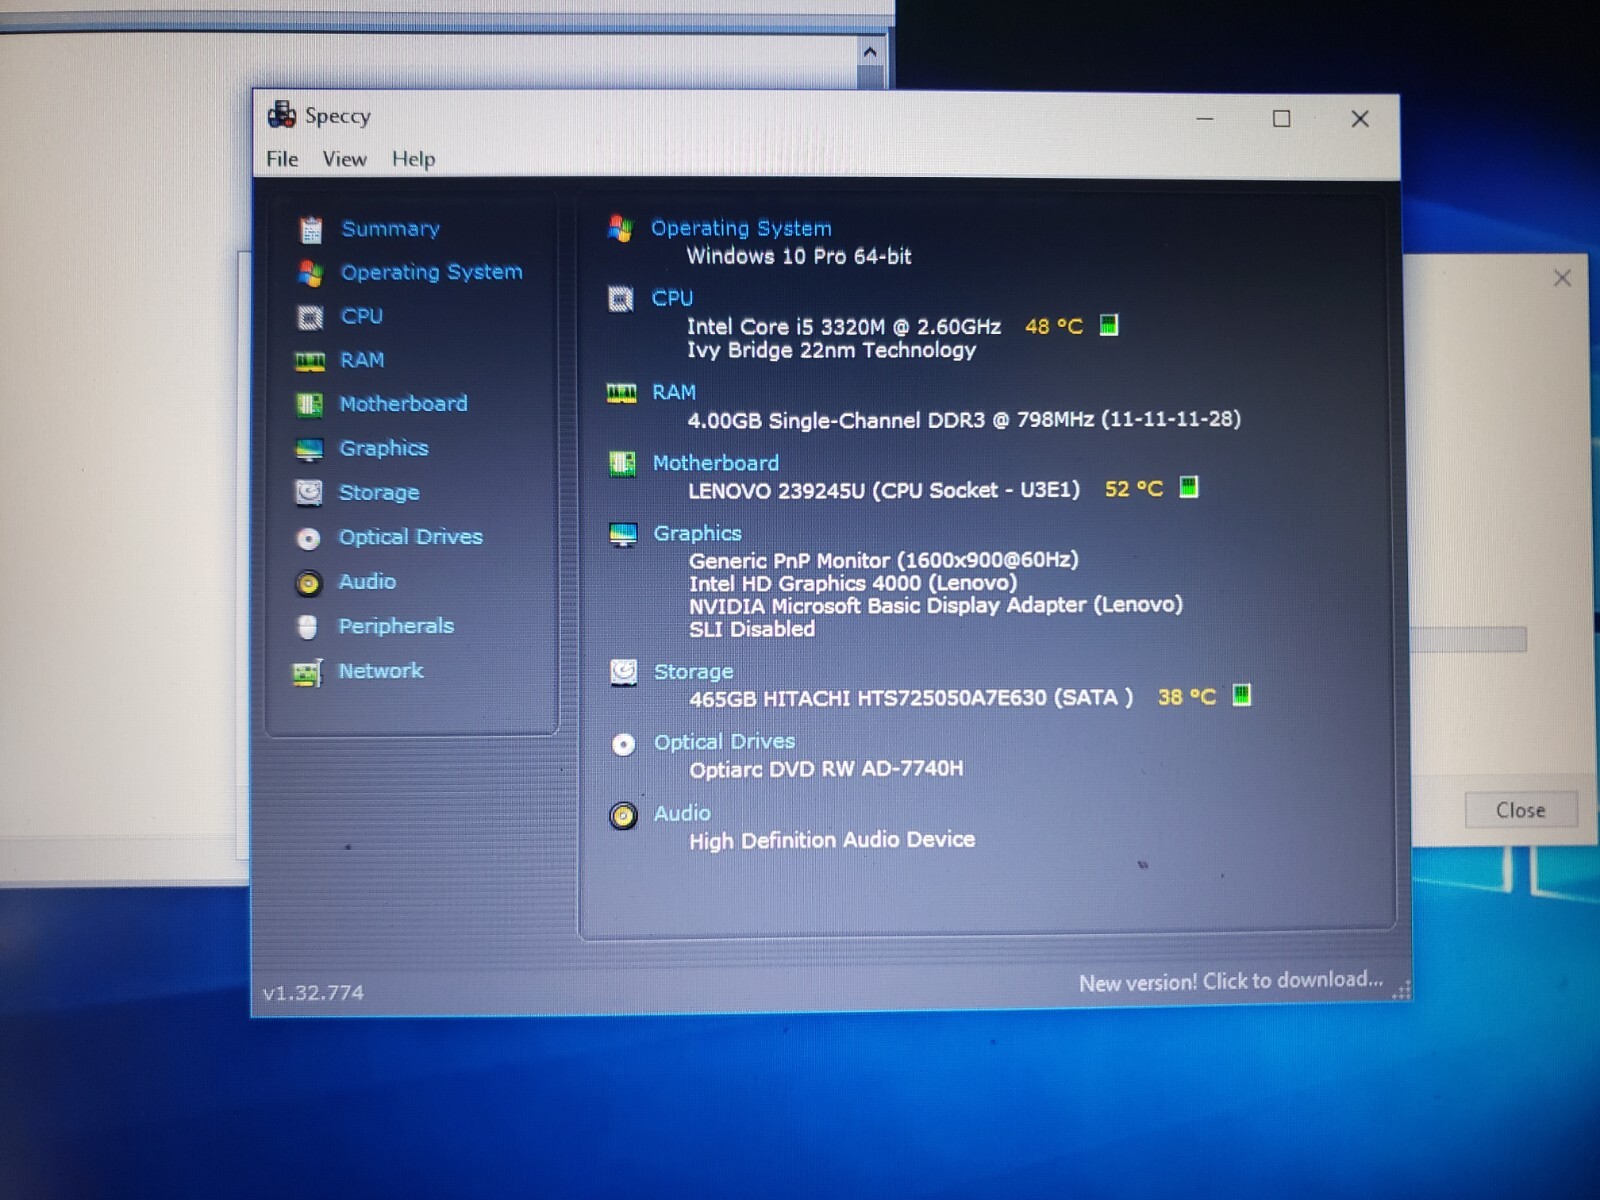This screenshot has height=1200, width=1600.
Task: Click the Peripherals mouse icon in sidebar
Action: (x=307, y=627)
